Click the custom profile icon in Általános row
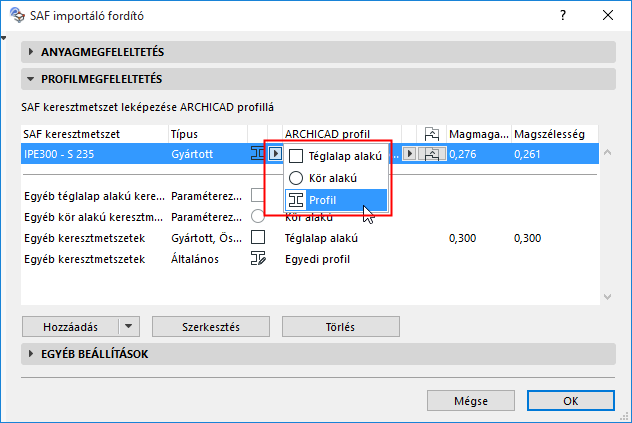632x423 pixels. (258, 258)
